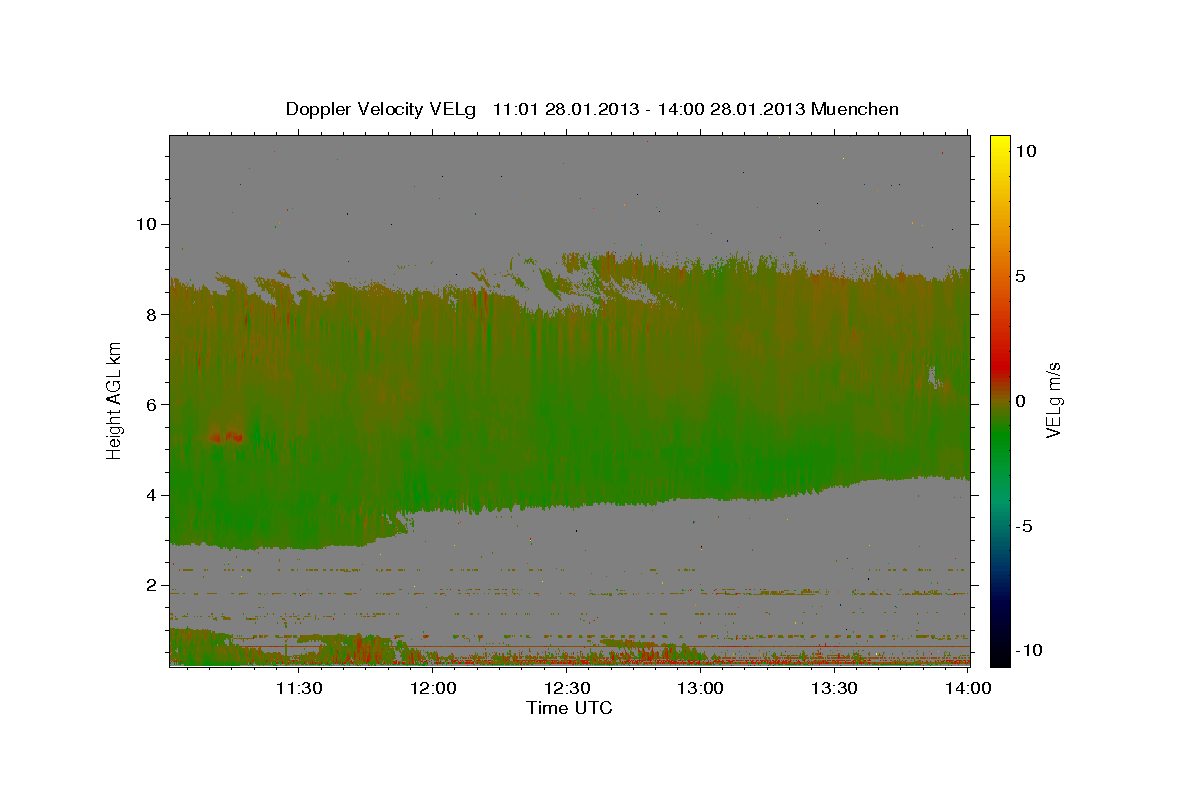Click the 'Time UTC' axis label
The width and height of the screenshot is (1200, 800).
click(569, 708)
